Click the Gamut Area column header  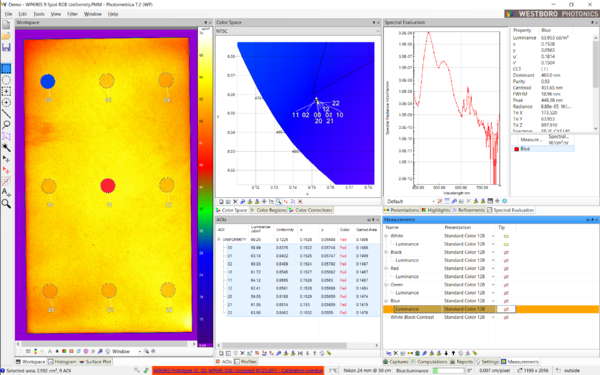click(367, 230)
